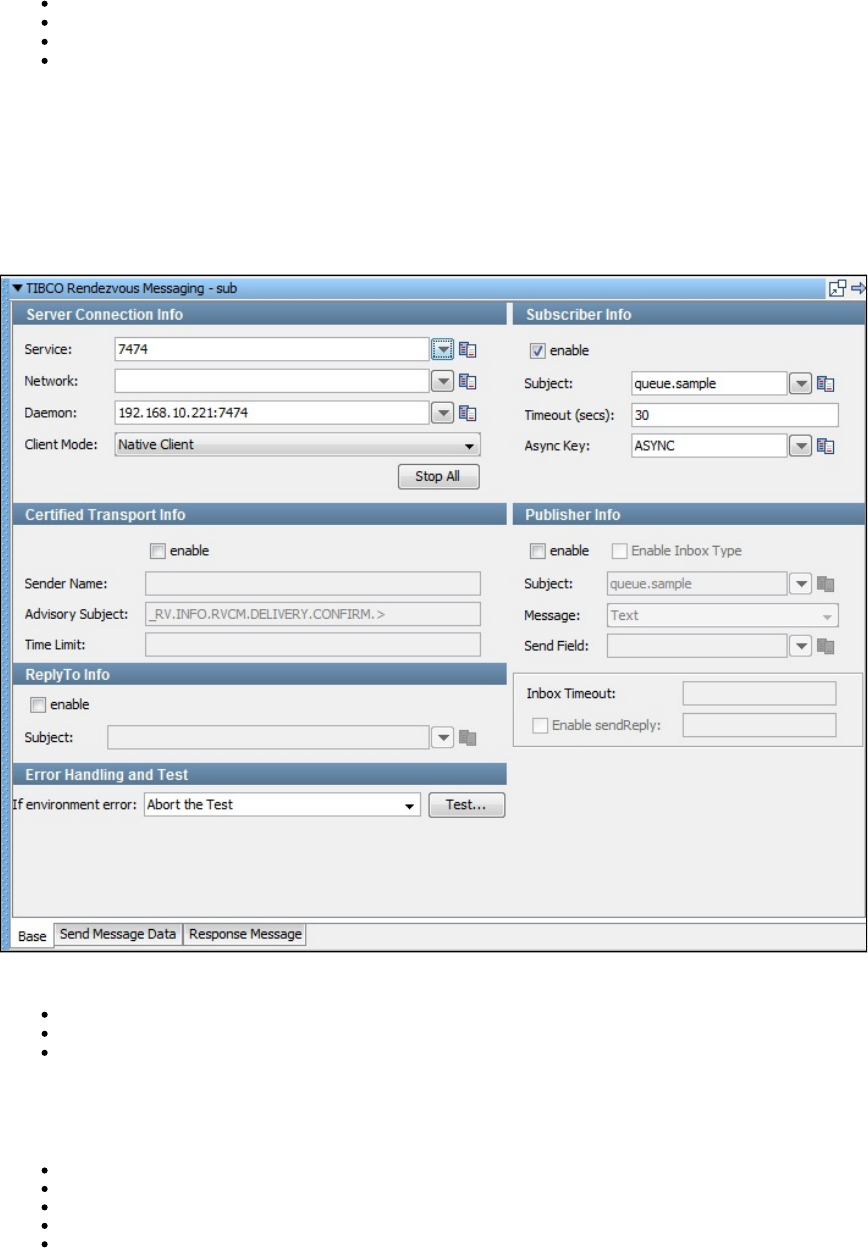The width and height of the screenshot is (868, 1248).
Task: Open Message type Text dropdown
Action: coord(723,615)
